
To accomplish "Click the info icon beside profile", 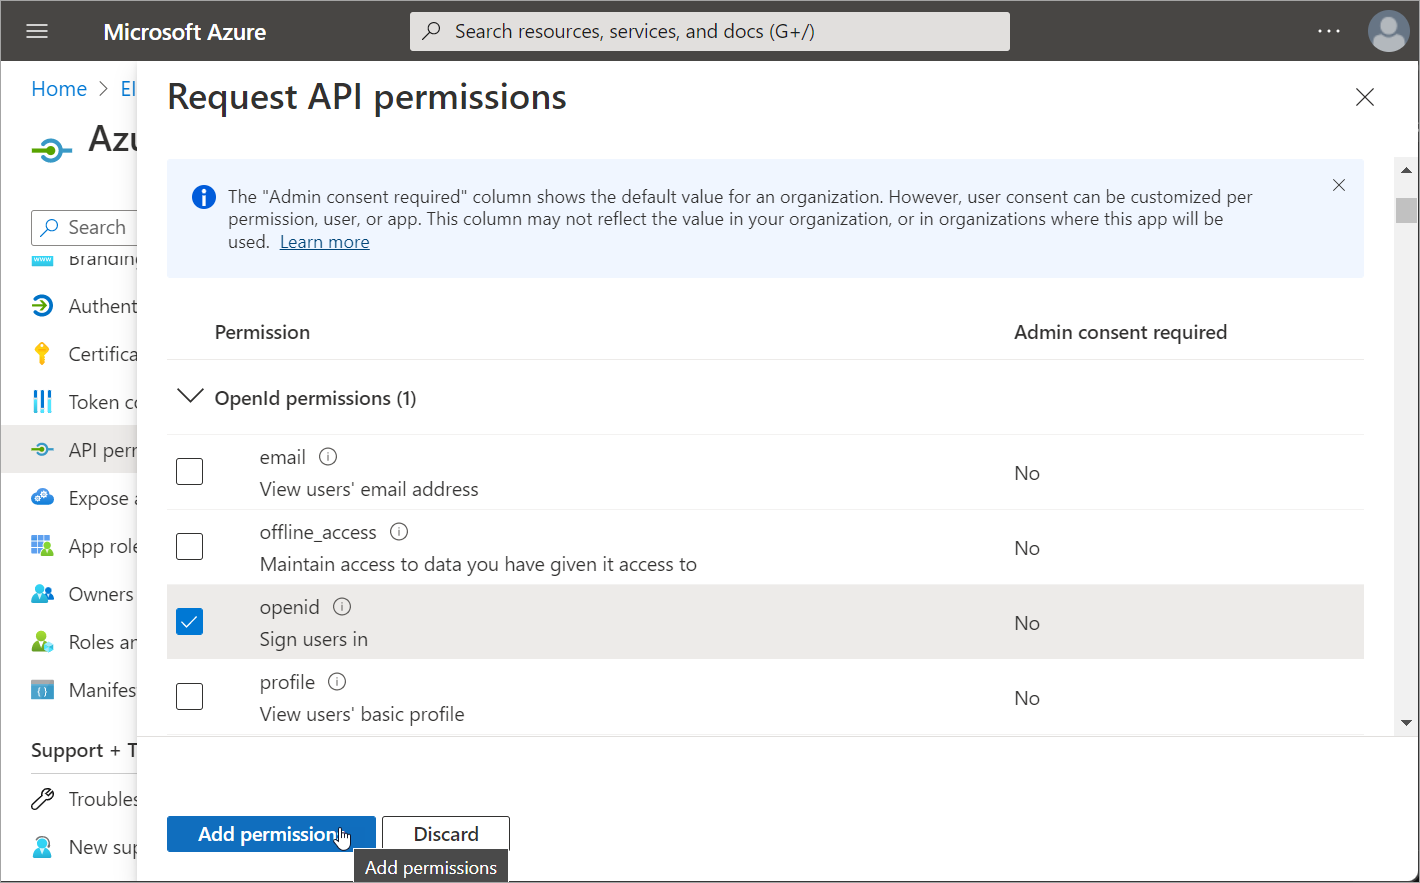I will tap(337, 681).
